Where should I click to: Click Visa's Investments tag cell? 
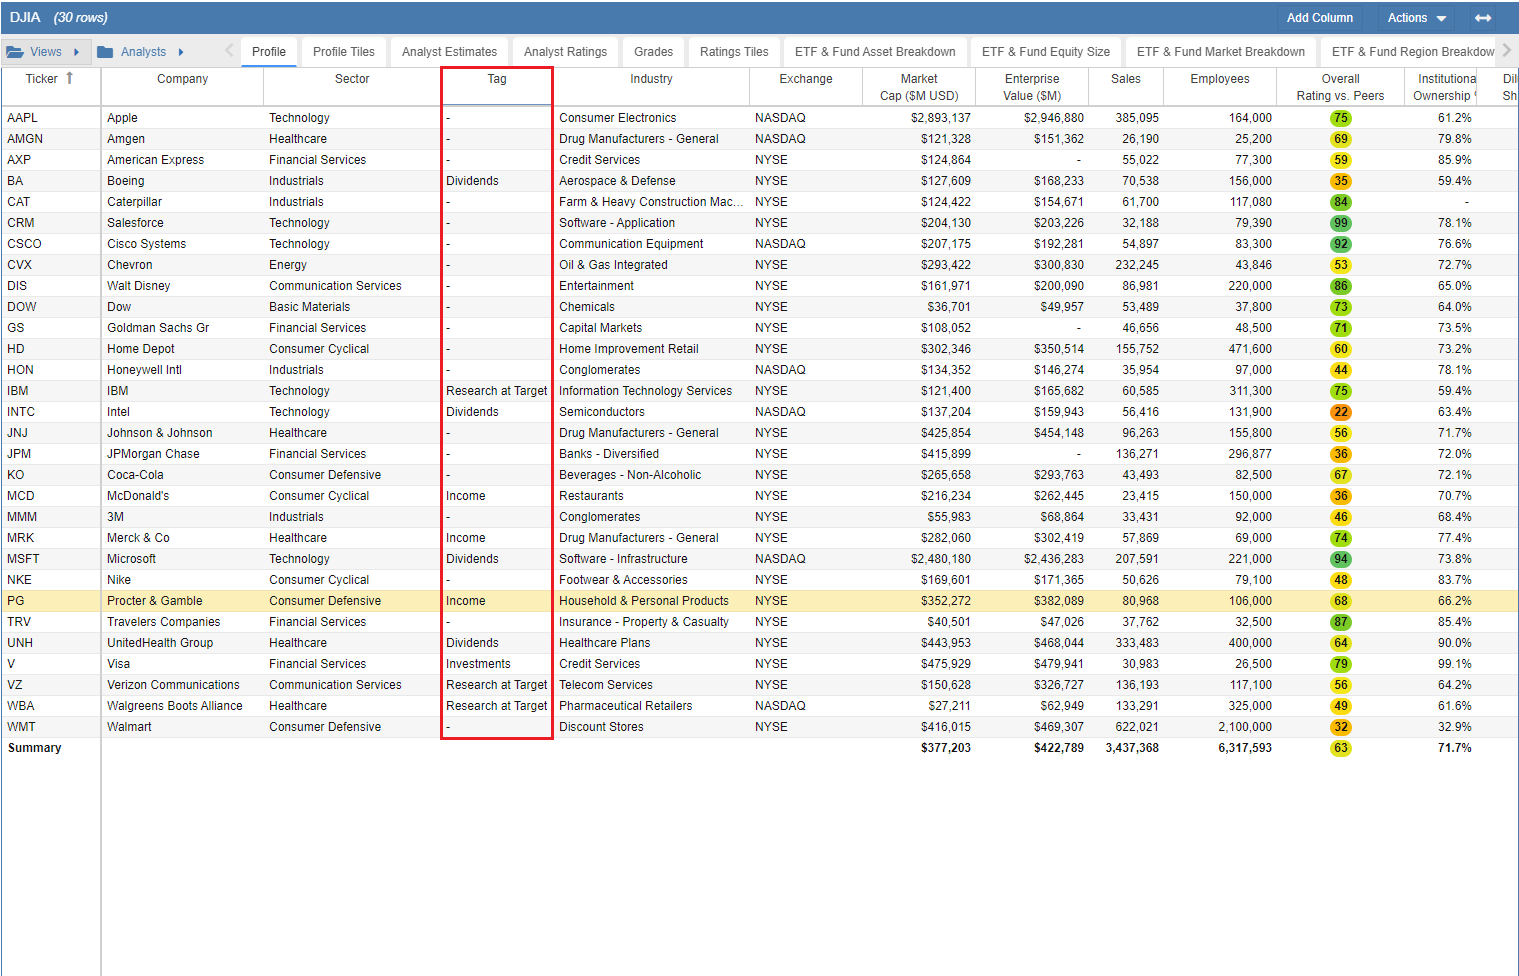[x=497, y=664]
